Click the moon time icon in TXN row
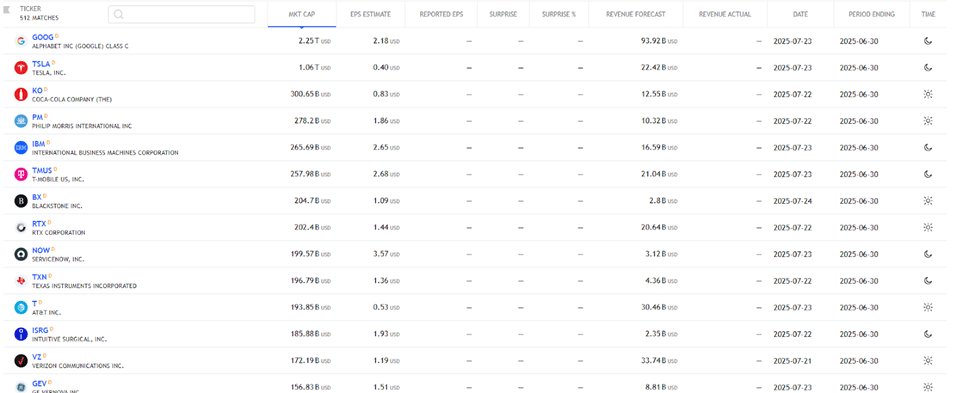975x393 pixels. (x=928, y=281)
